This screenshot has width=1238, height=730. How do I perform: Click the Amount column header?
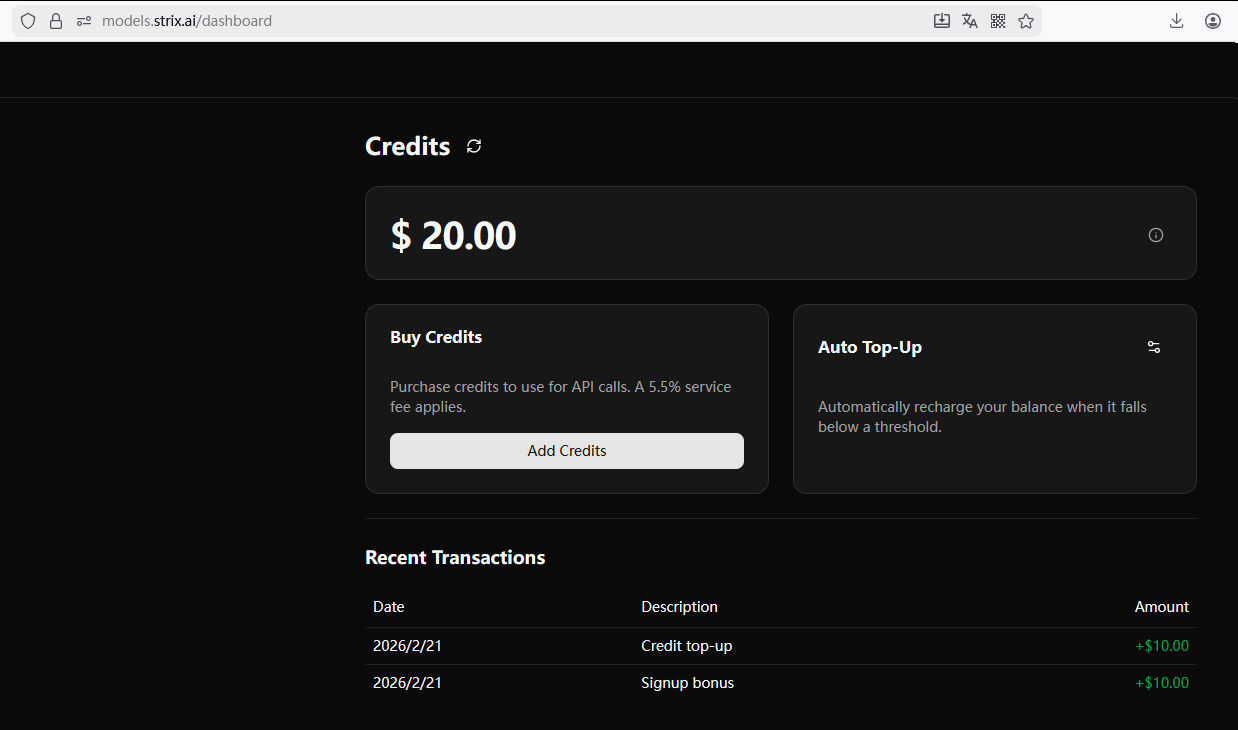click(1161, 607)
